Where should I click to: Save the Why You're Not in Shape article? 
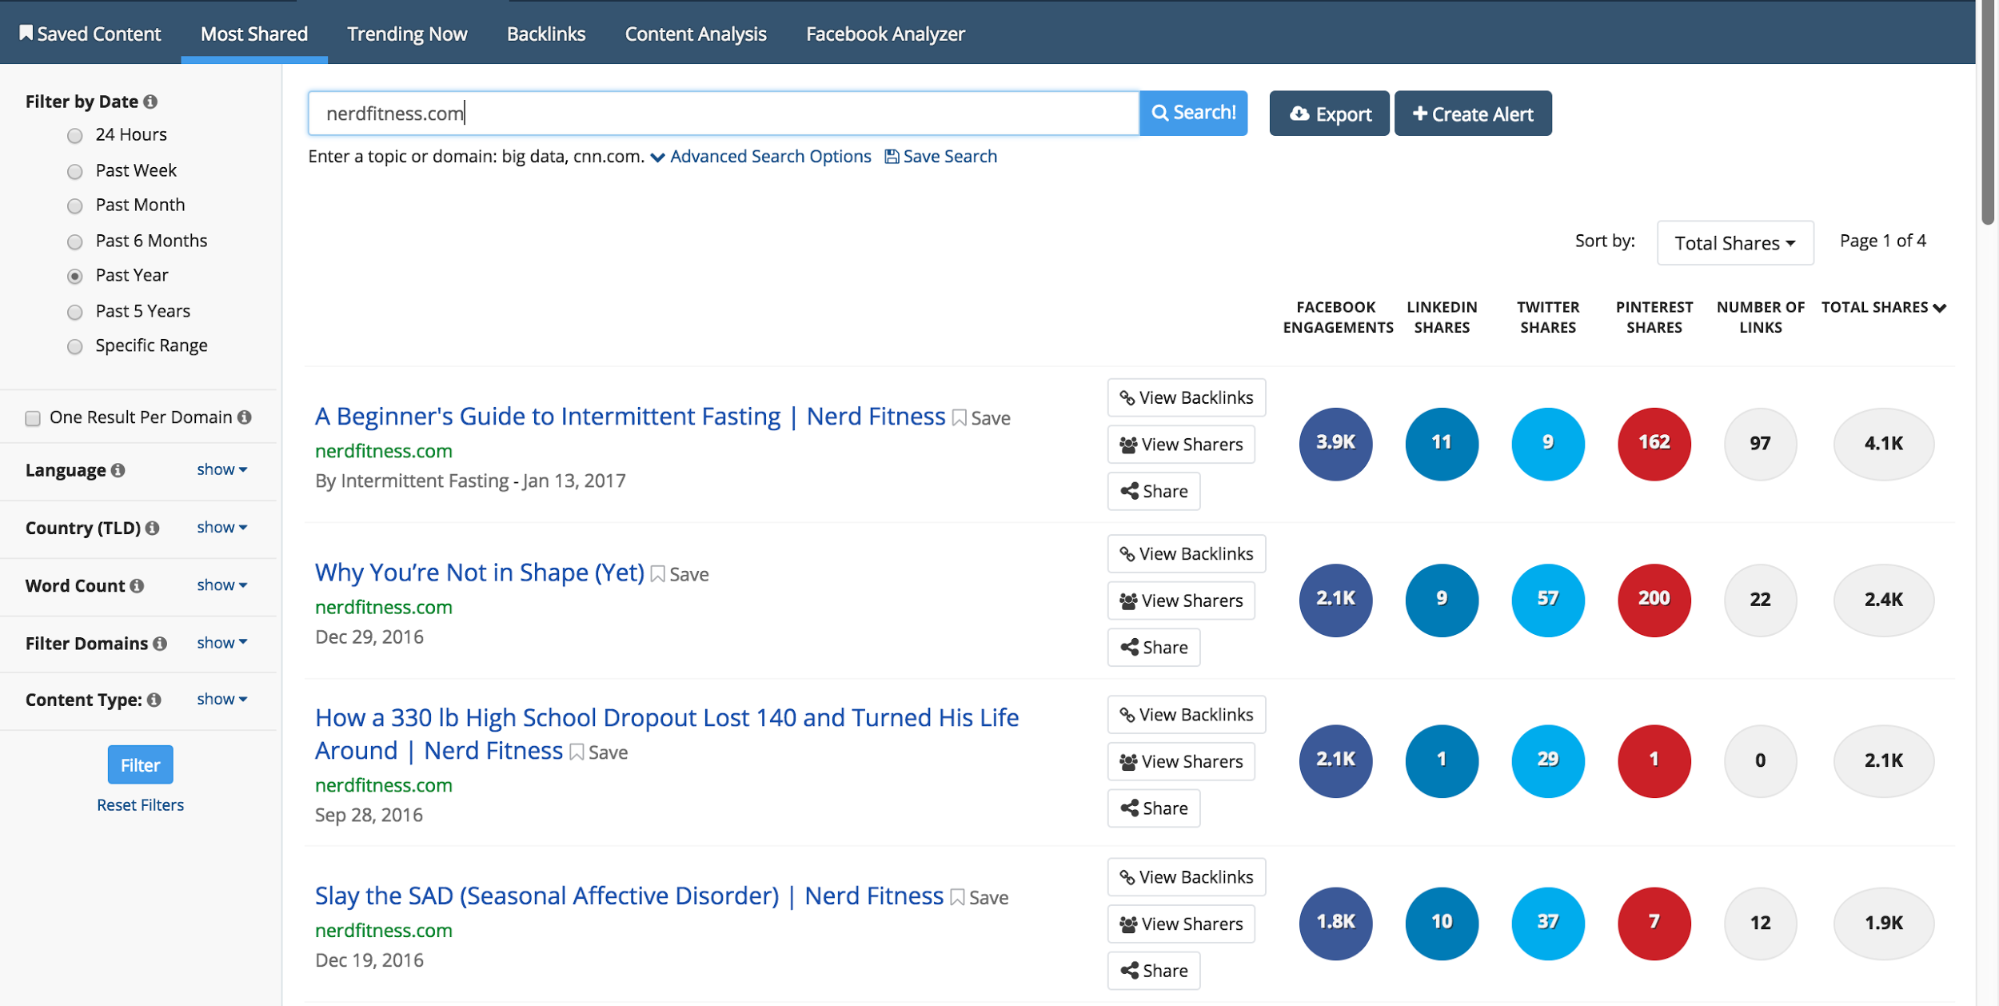(x=680, y=574)
